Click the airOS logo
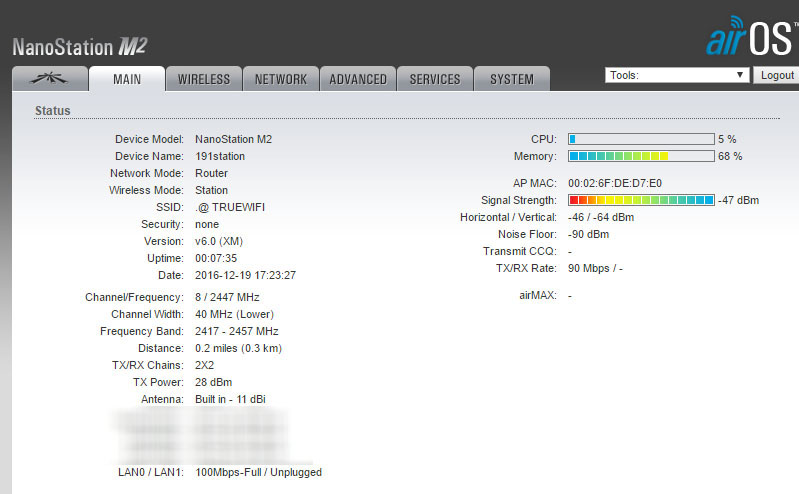 (x=750, y=36)
